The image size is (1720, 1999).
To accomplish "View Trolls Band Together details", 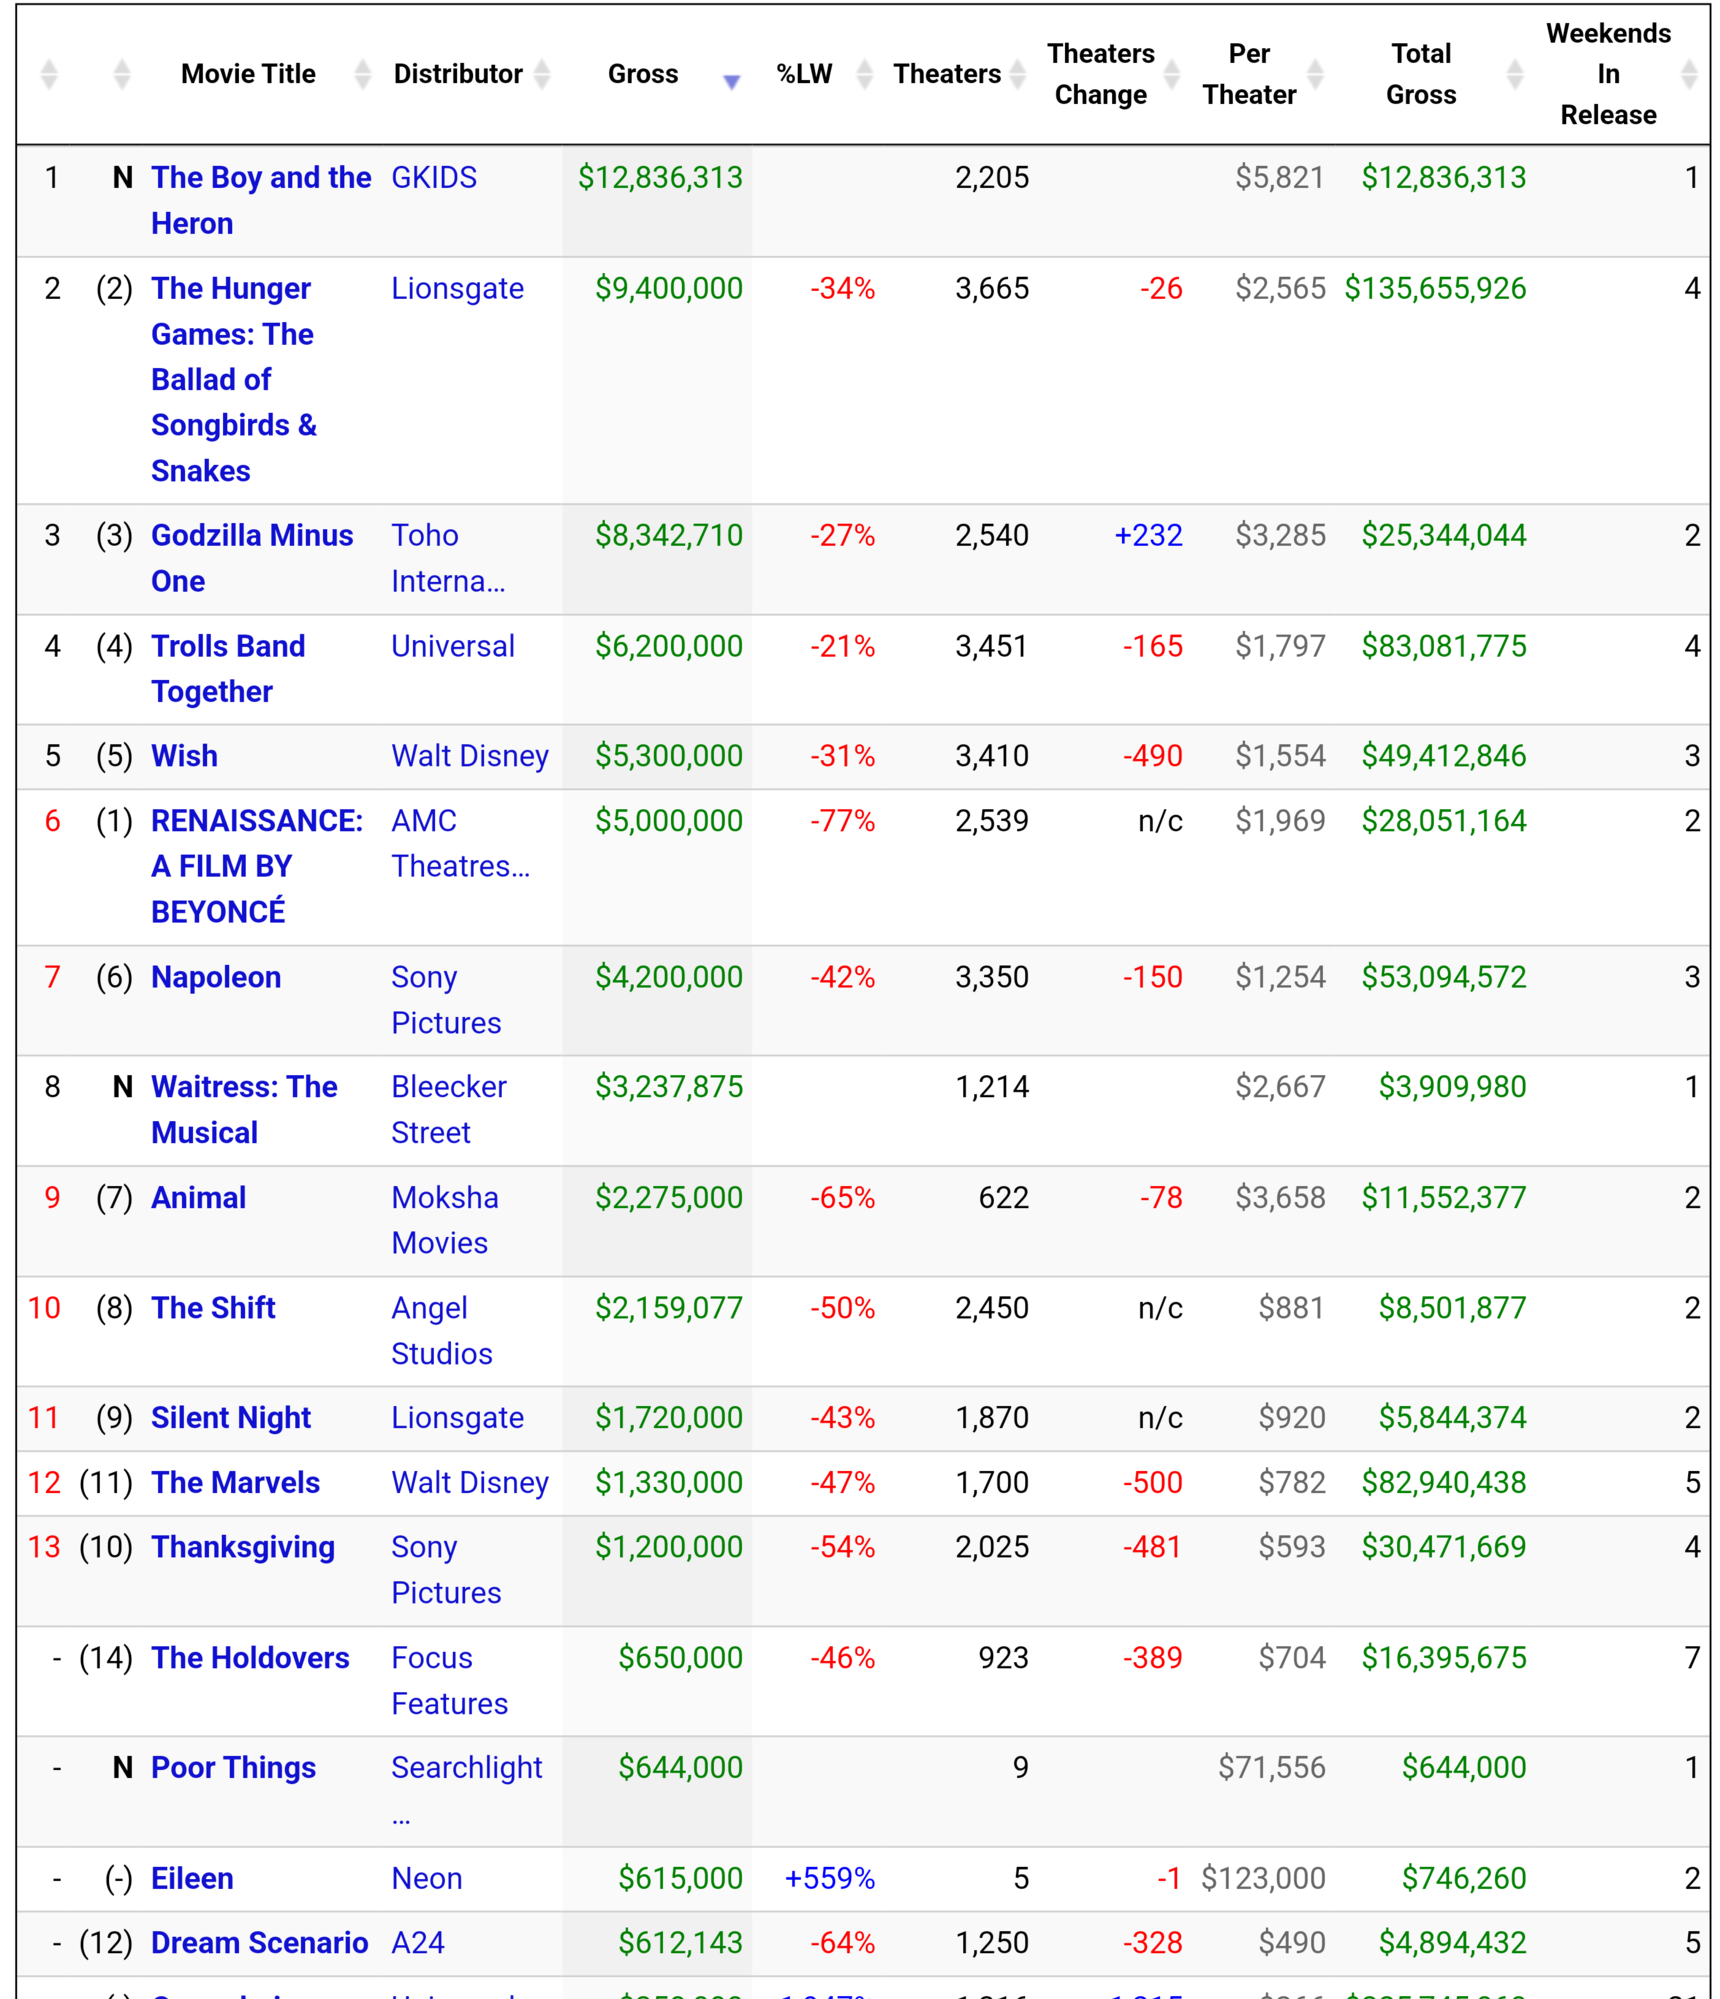I will tap(228, 668).
